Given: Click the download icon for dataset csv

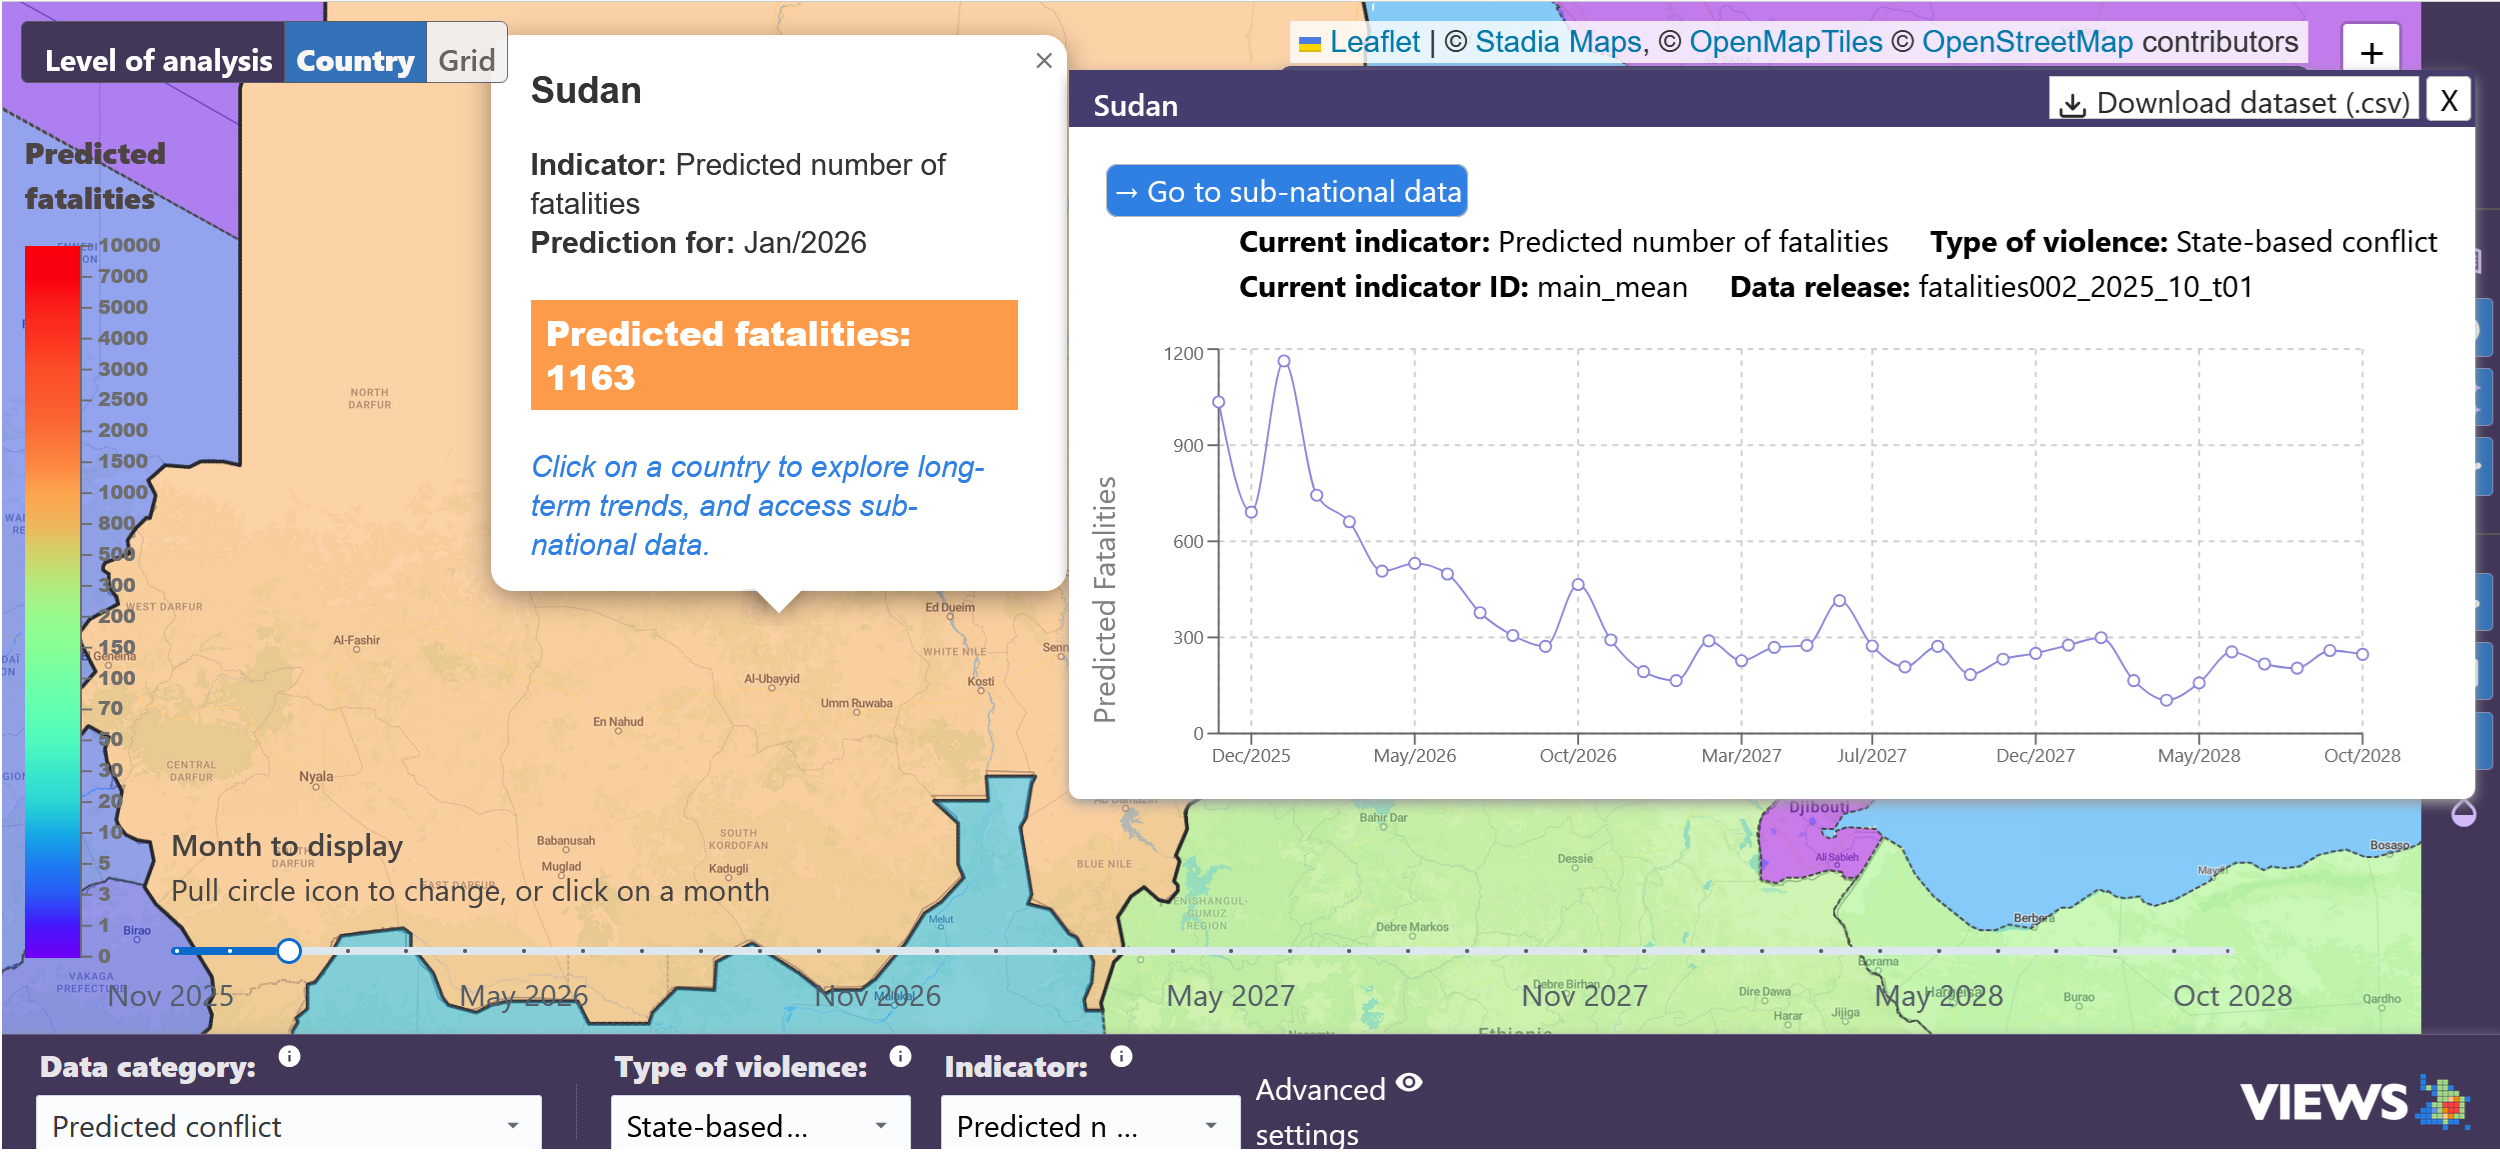Looking at the screenshot, I should click(2073, 104).
